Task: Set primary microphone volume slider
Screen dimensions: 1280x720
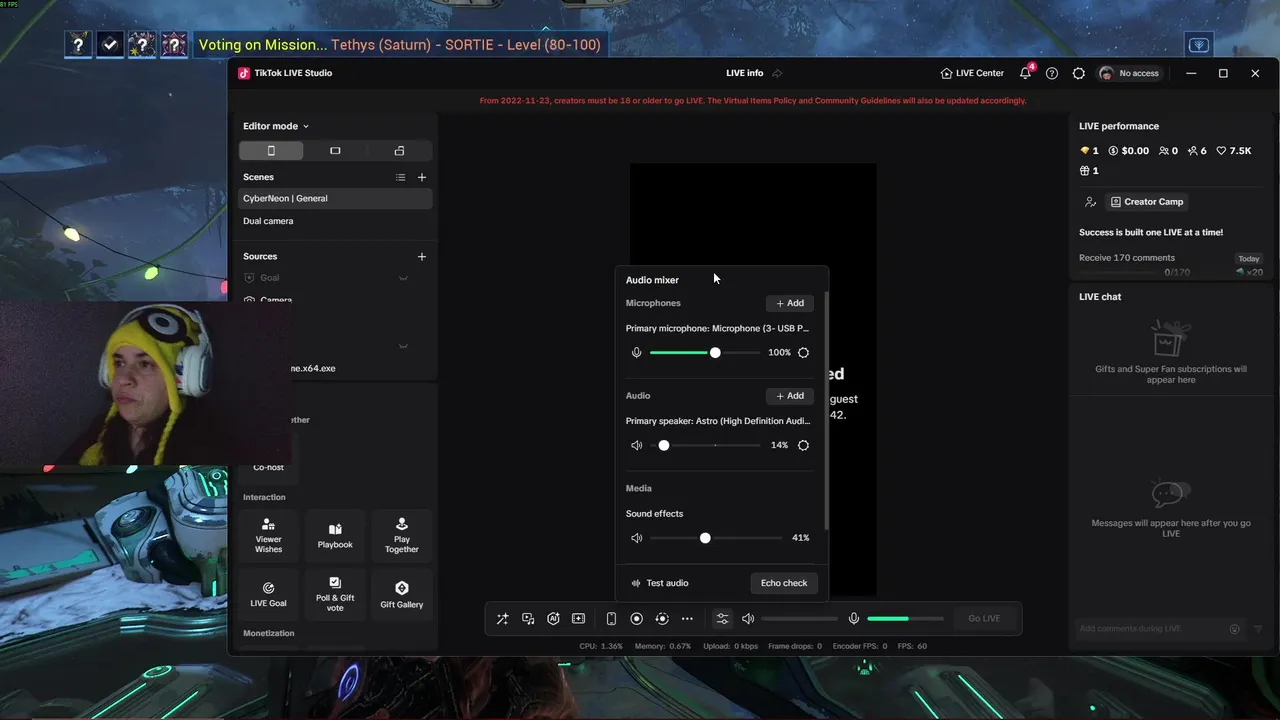Action: [x=704, y=353]
